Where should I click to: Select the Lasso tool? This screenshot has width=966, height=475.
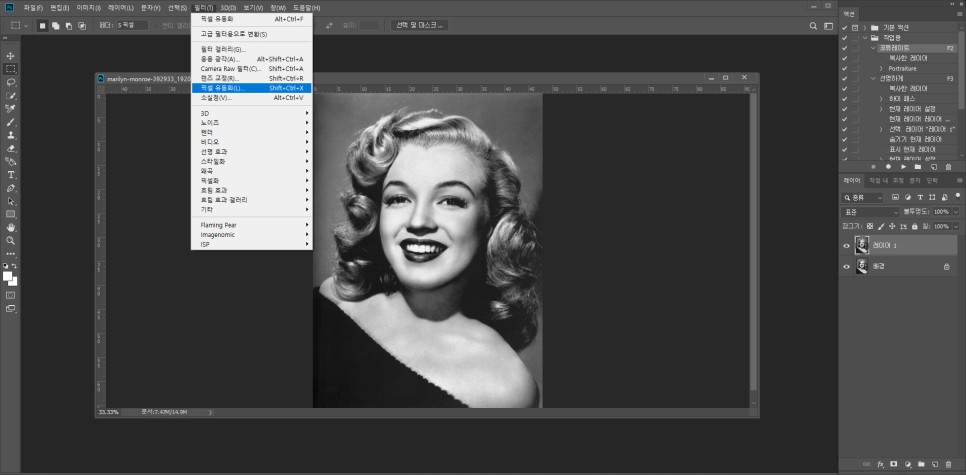click(x=10, y=82)
